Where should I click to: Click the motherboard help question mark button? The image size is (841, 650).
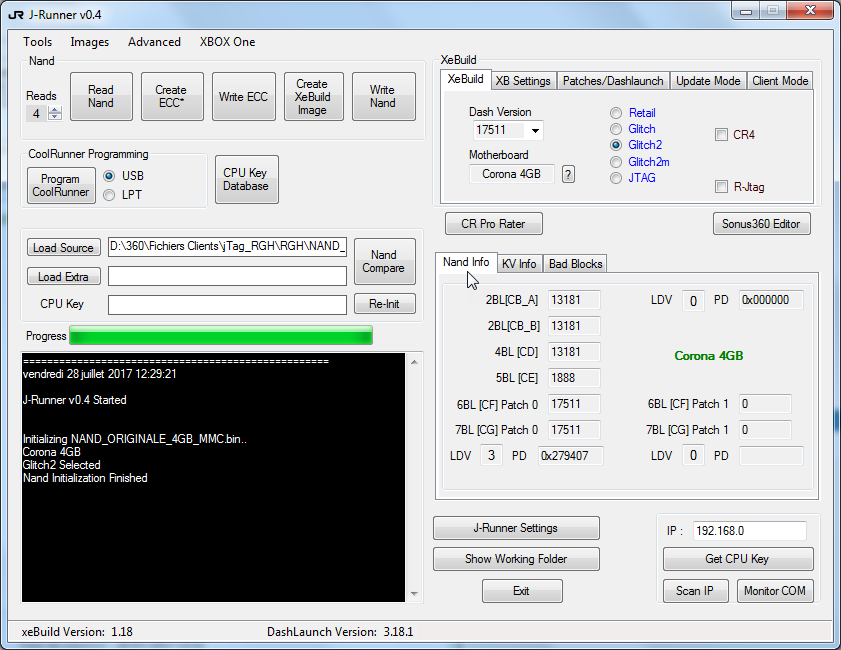[569, 174]
